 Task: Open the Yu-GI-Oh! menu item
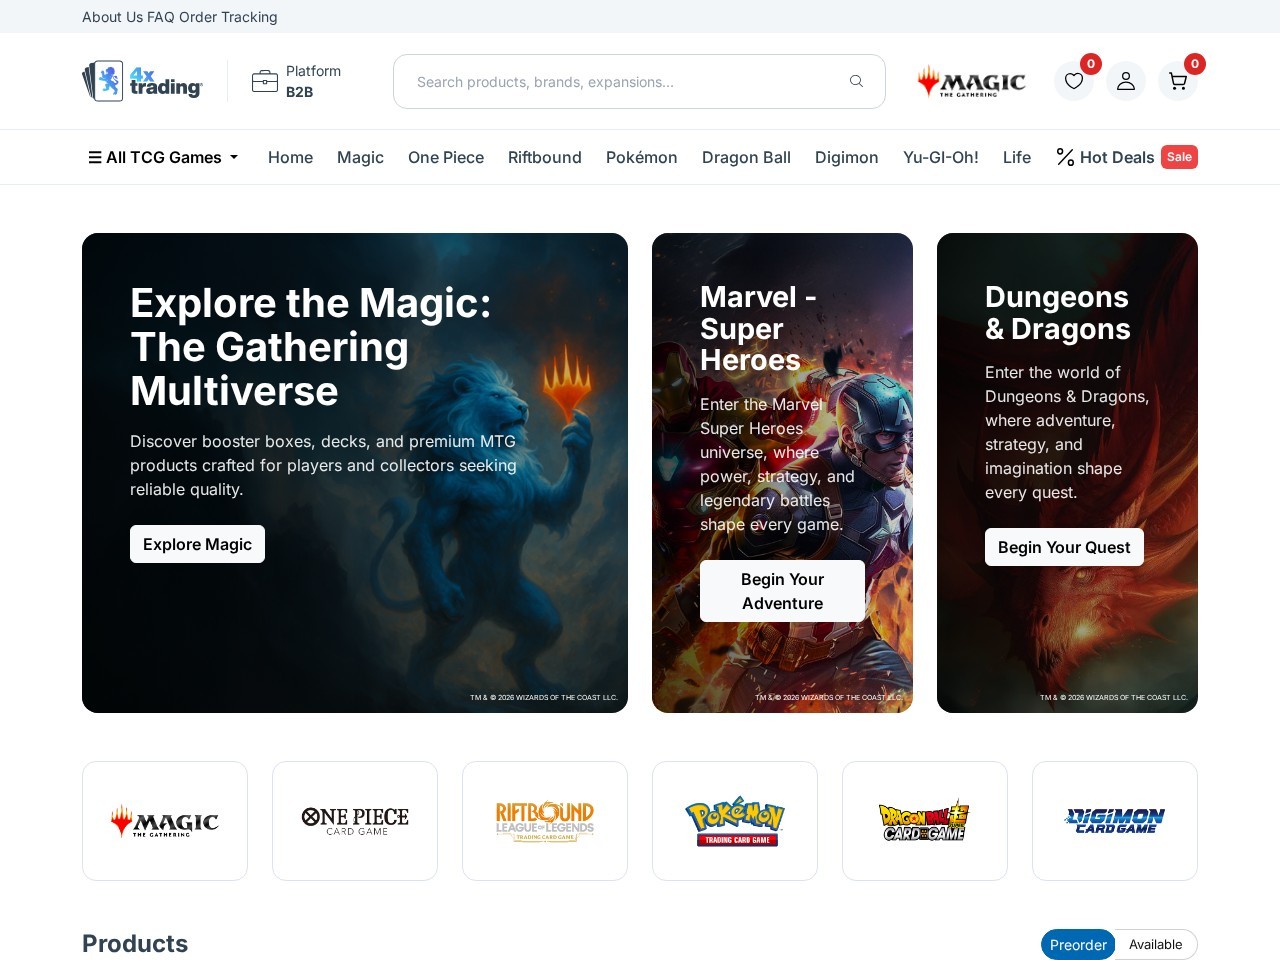(940, 157)
